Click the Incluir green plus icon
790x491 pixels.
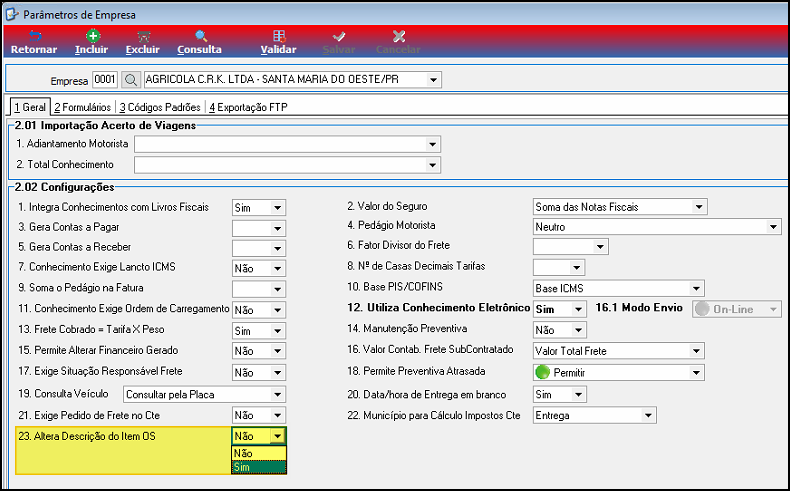93,36
